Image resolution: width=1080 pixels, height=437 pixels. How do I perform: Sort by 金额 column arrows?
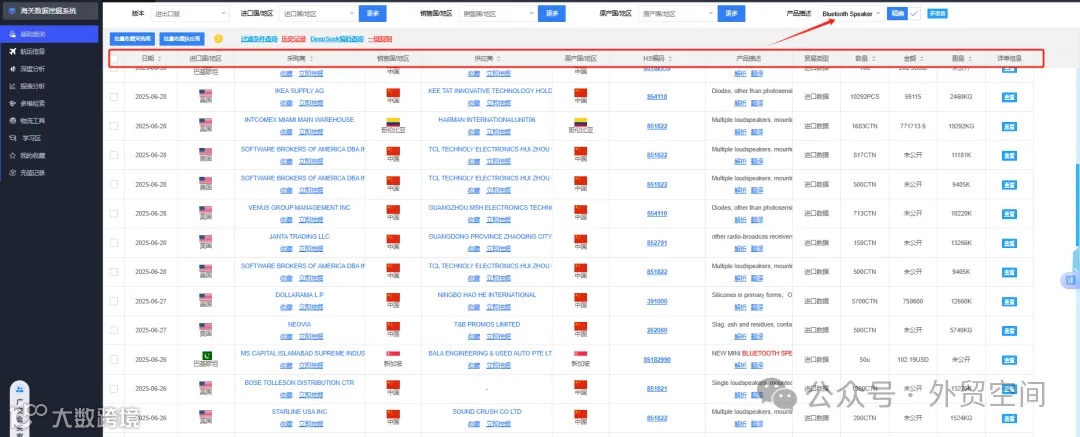(922, 59)
